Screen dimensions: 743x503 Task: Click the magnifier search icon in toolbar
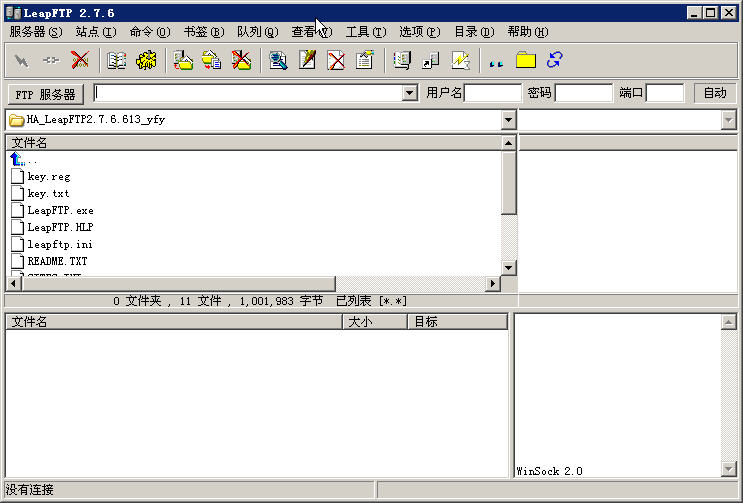(279, 61)
